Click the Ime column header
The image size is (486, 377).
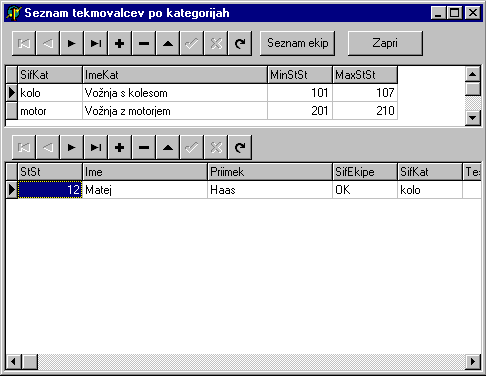click(x=145, y=172)
